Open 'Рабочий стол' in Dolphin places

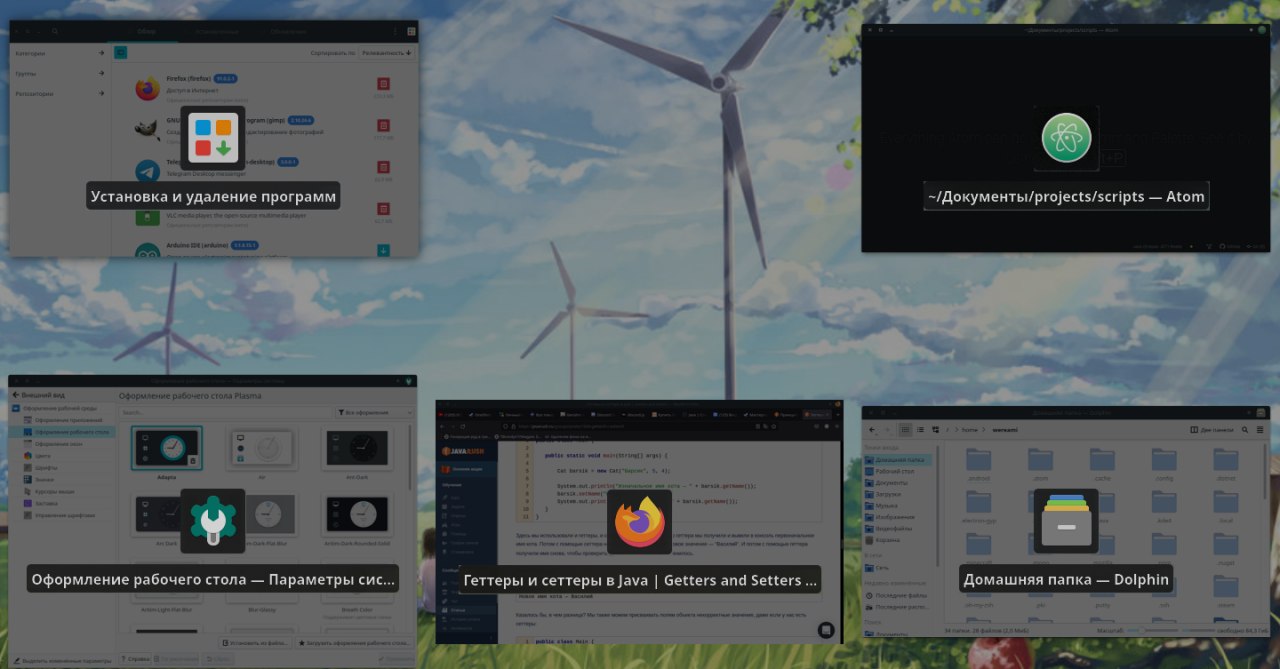click(x=899, y=471)
